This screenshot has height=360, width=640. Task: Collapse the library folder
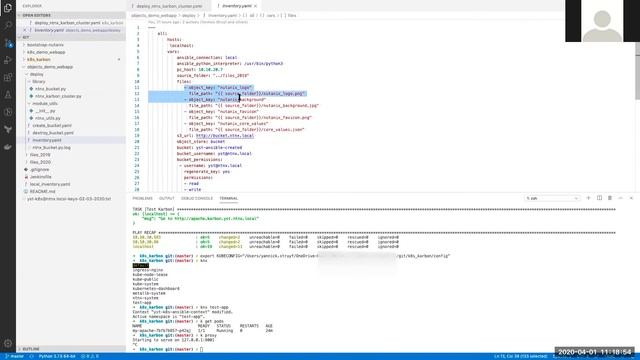39,82
